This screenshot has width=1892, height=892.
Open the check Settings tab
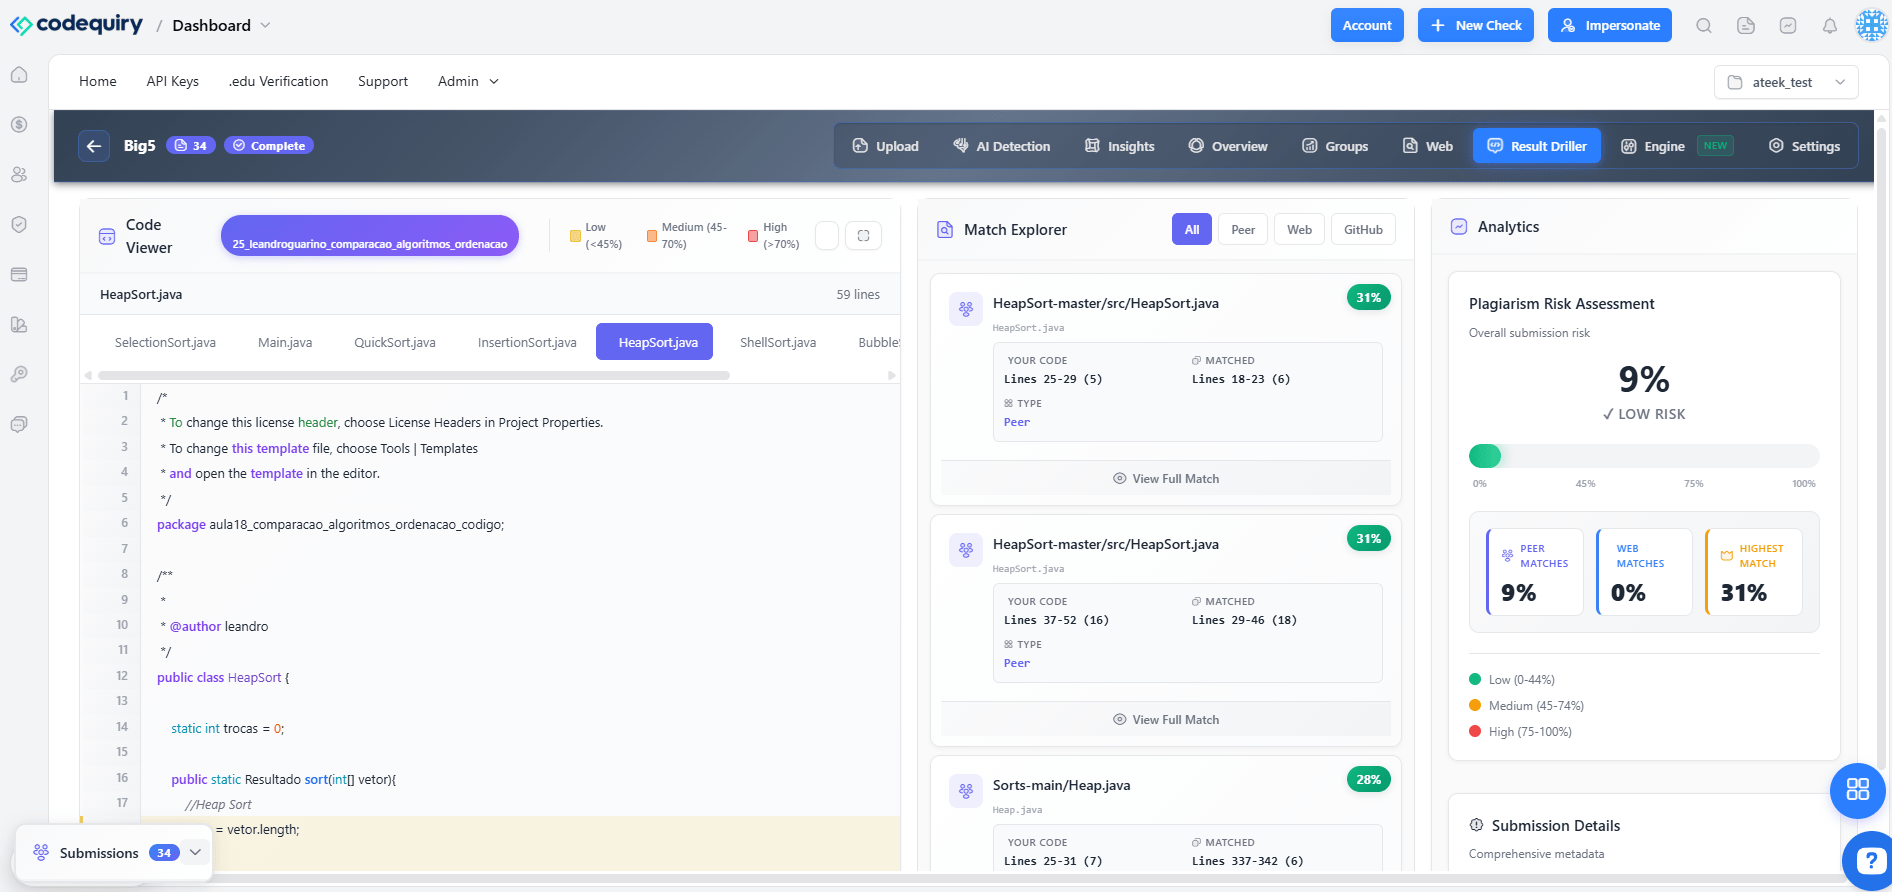pyautogui.click(x=1805, y=146)
